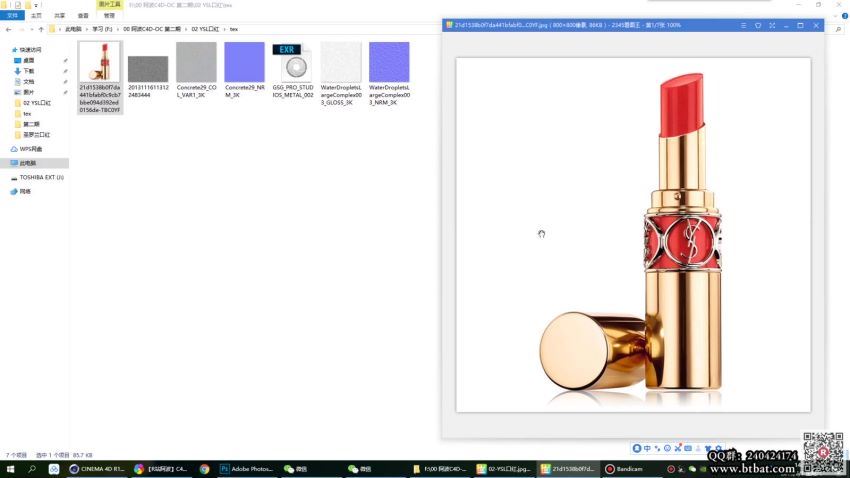850x478 pixels.
Task: Click the Back arrow in Explorer navigation
Action: point(8,29)
